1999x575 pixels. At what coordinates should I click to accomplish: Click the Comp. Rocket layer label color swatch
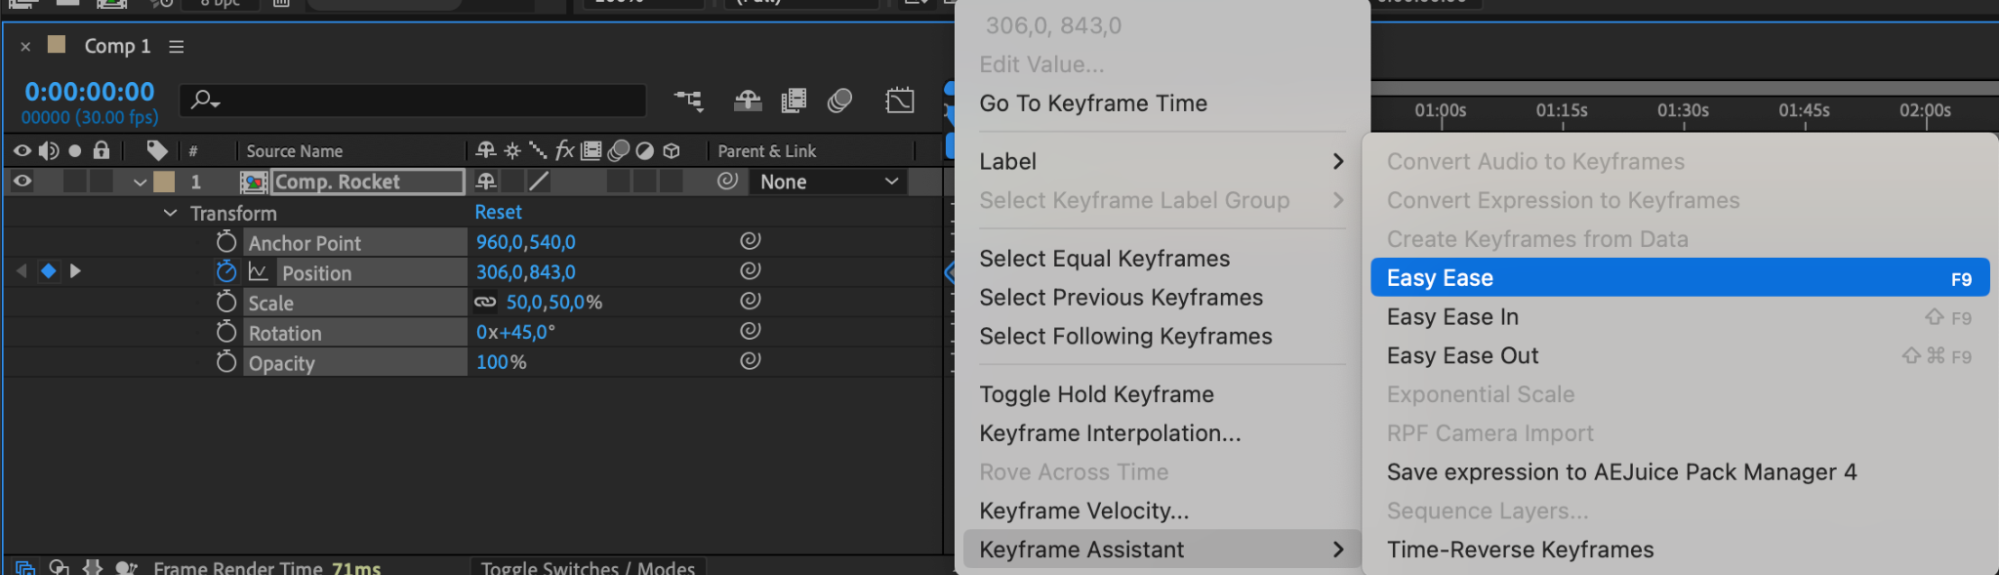[164, 181]
